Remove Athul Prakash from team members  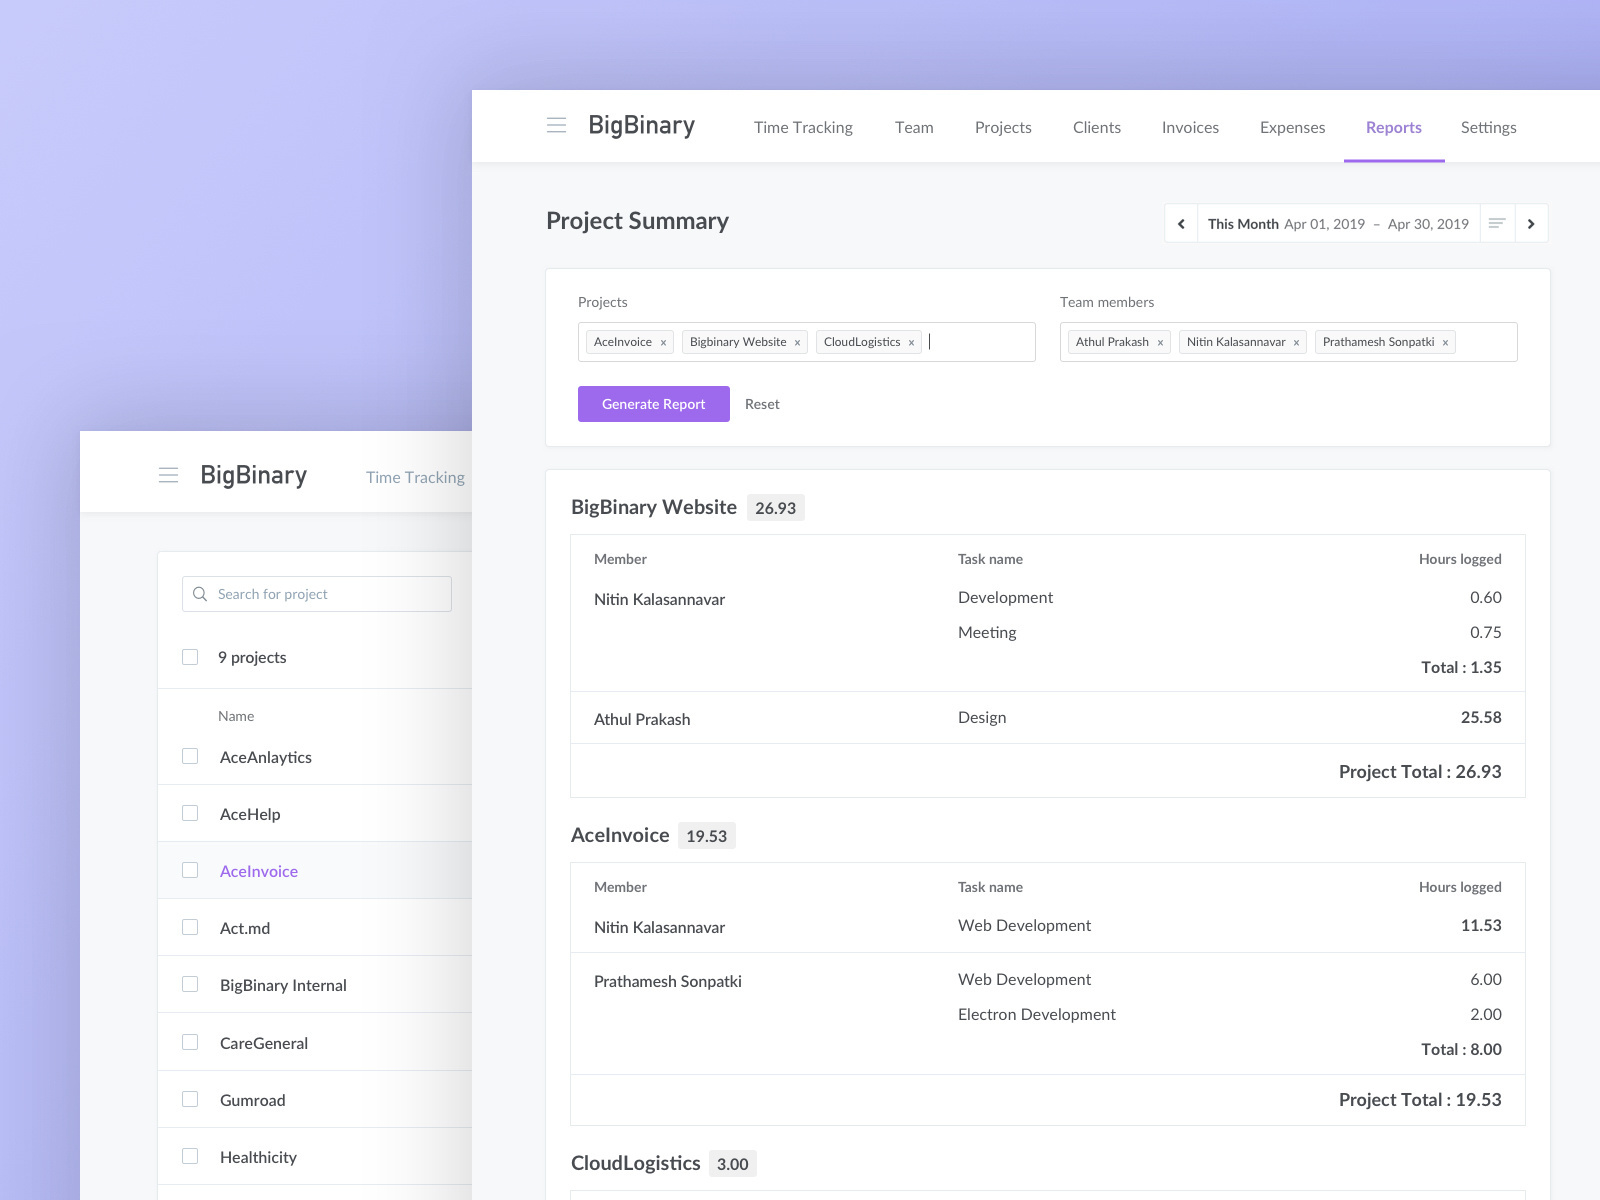[1160, 341]
